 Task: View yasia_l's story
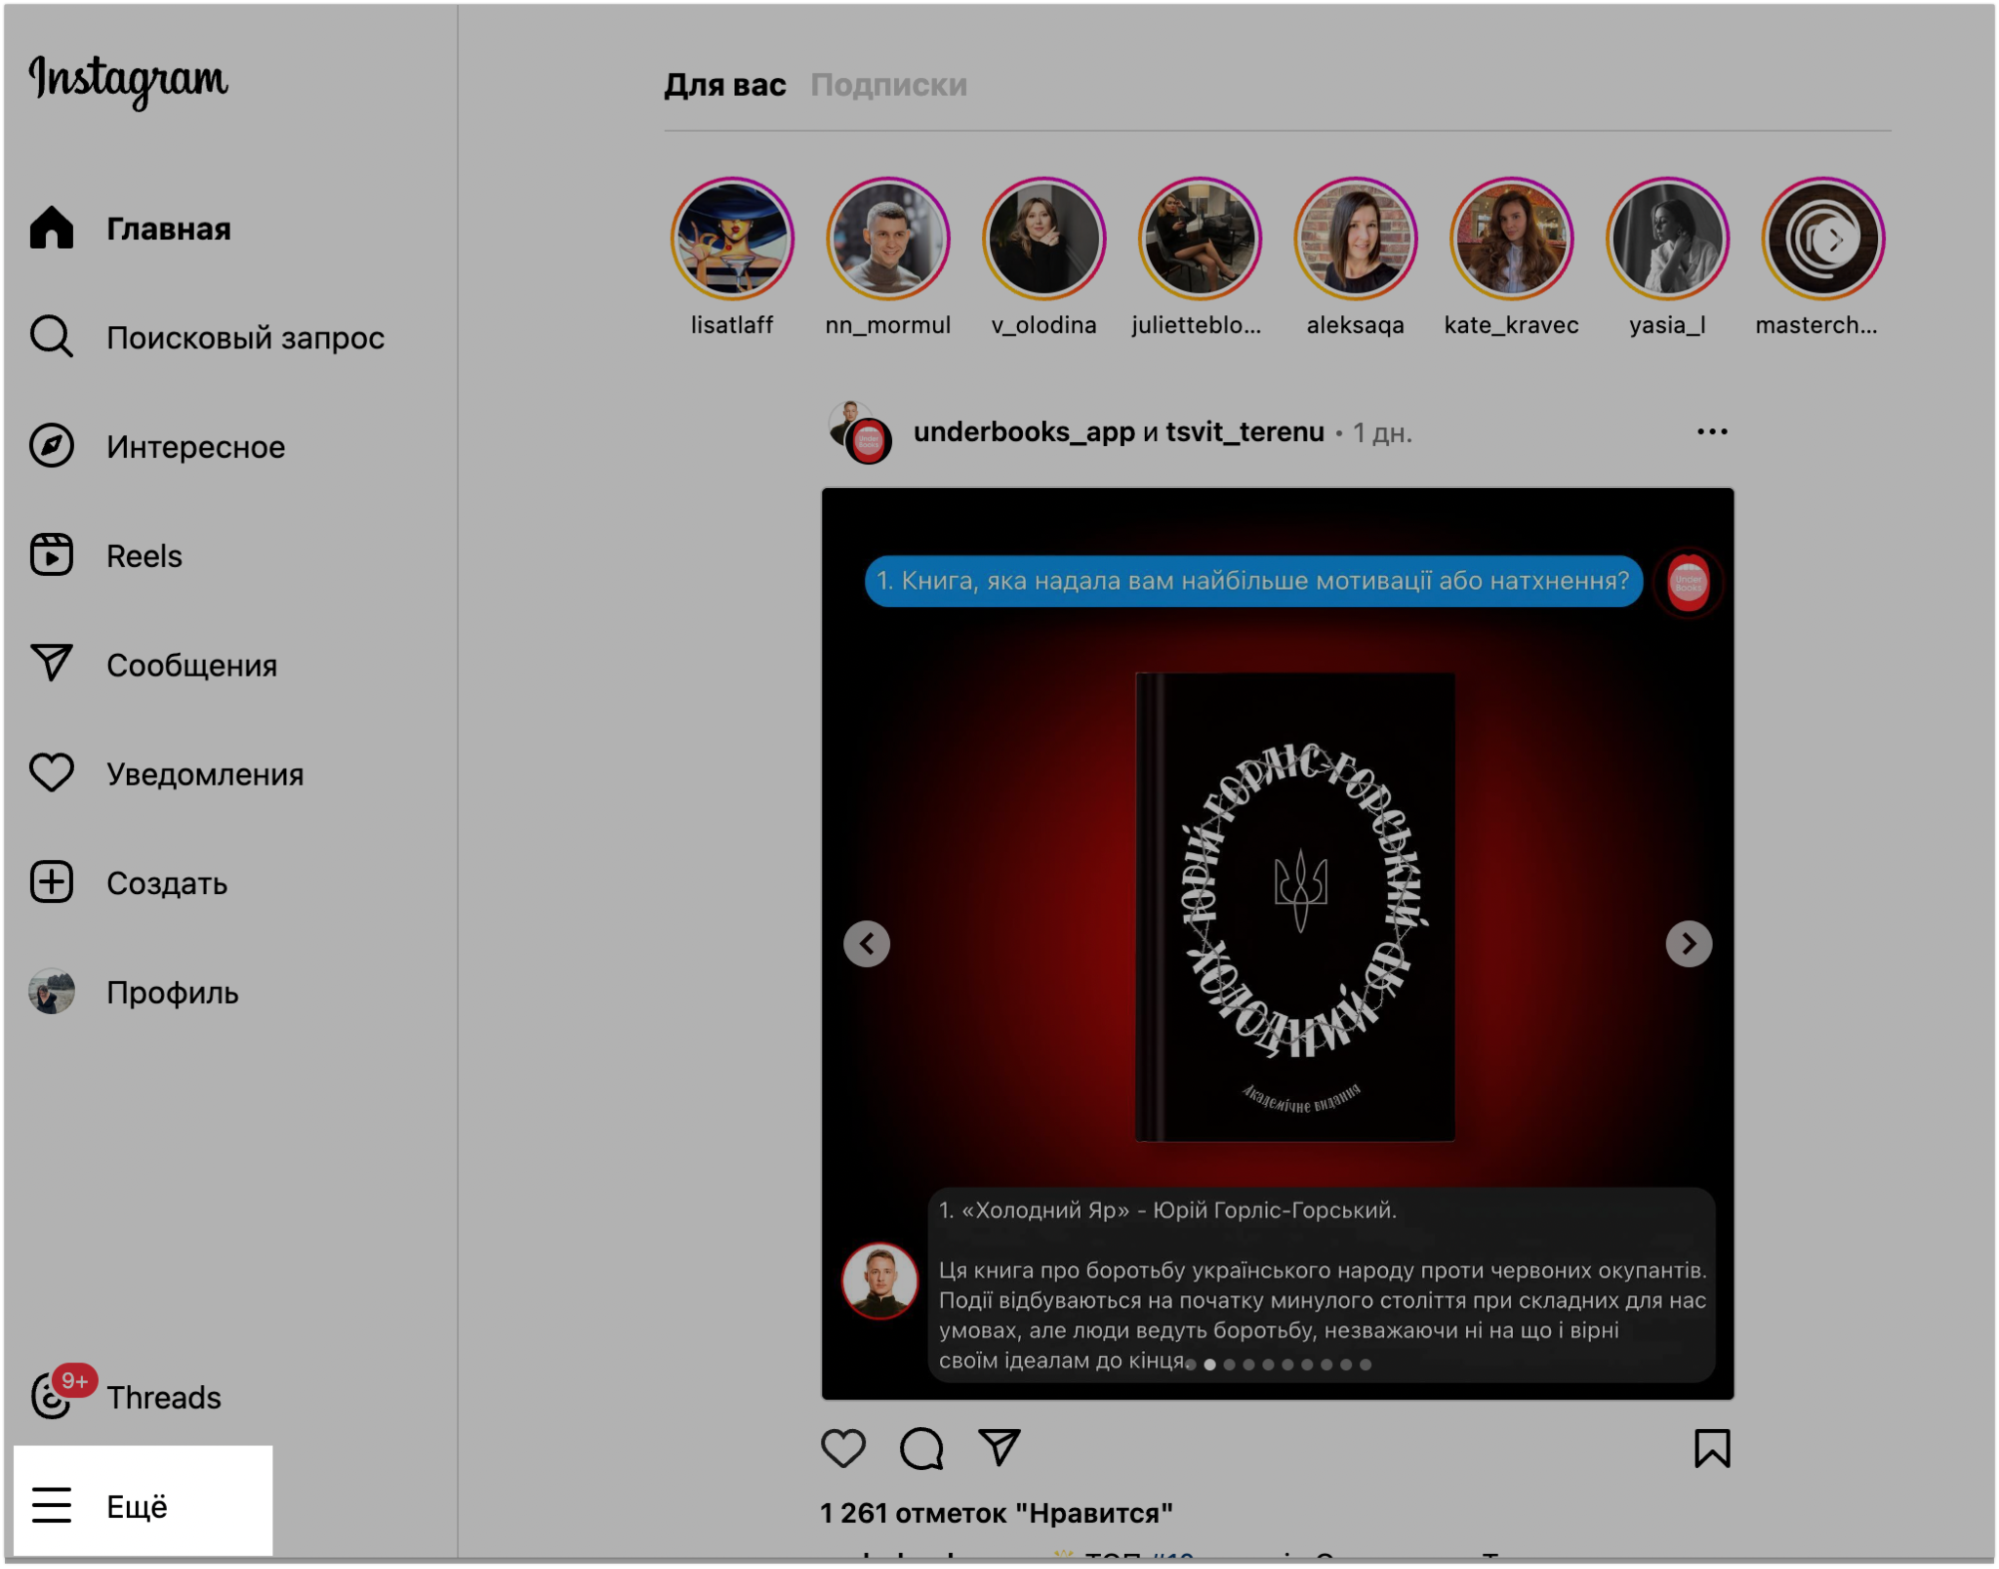tap(1668, 238)
